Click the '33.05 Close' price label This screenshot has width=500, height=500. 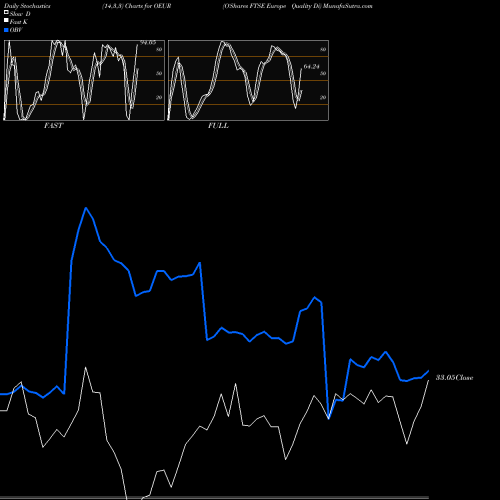point(454,378)
